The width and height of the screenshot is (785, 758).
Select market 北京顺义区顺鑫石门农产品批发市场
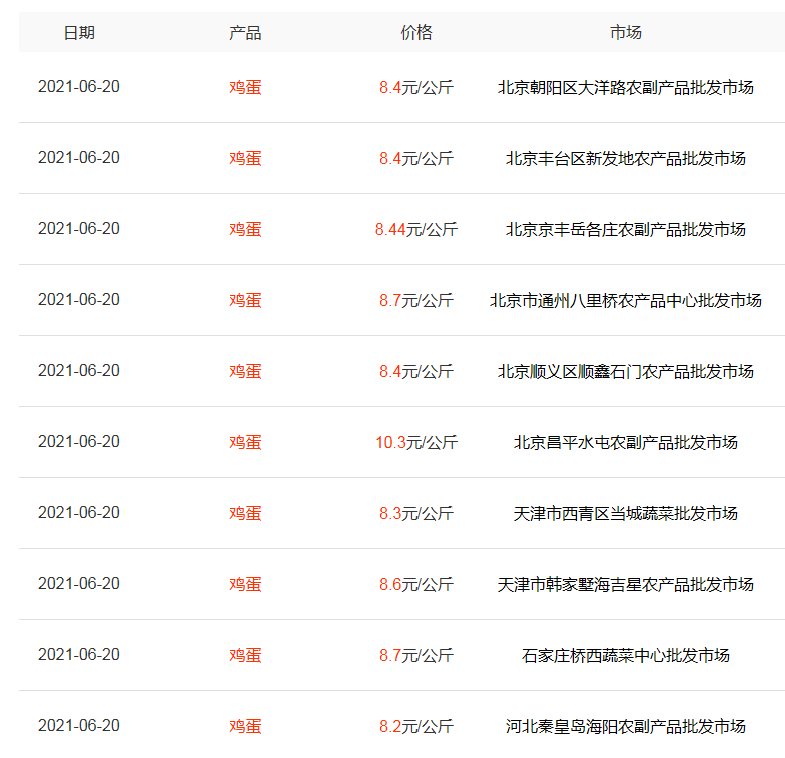tap(625, 371)
